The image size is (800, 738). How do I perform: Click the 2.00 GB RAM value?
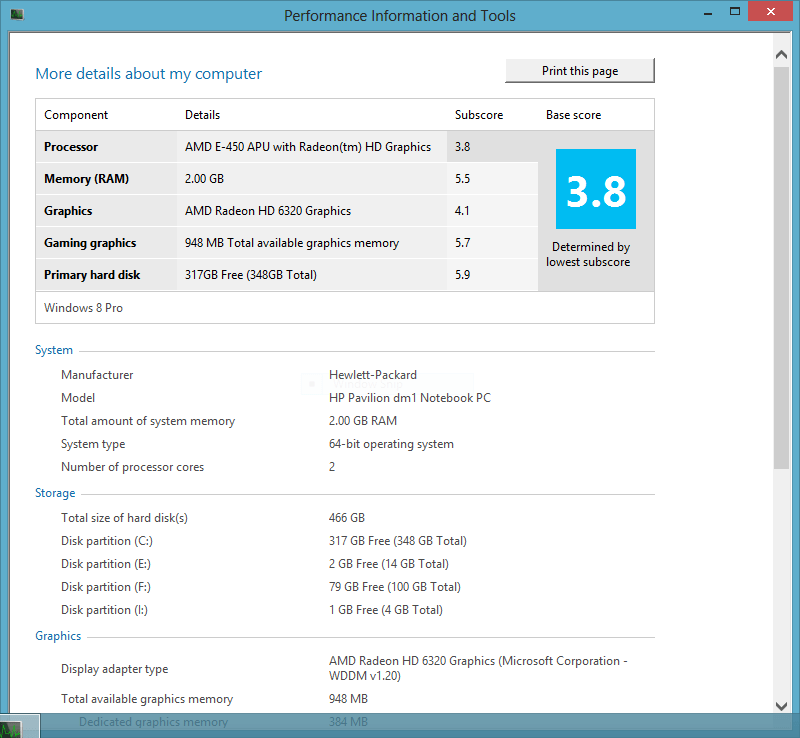pyautogui.click(x=363, y=421)
